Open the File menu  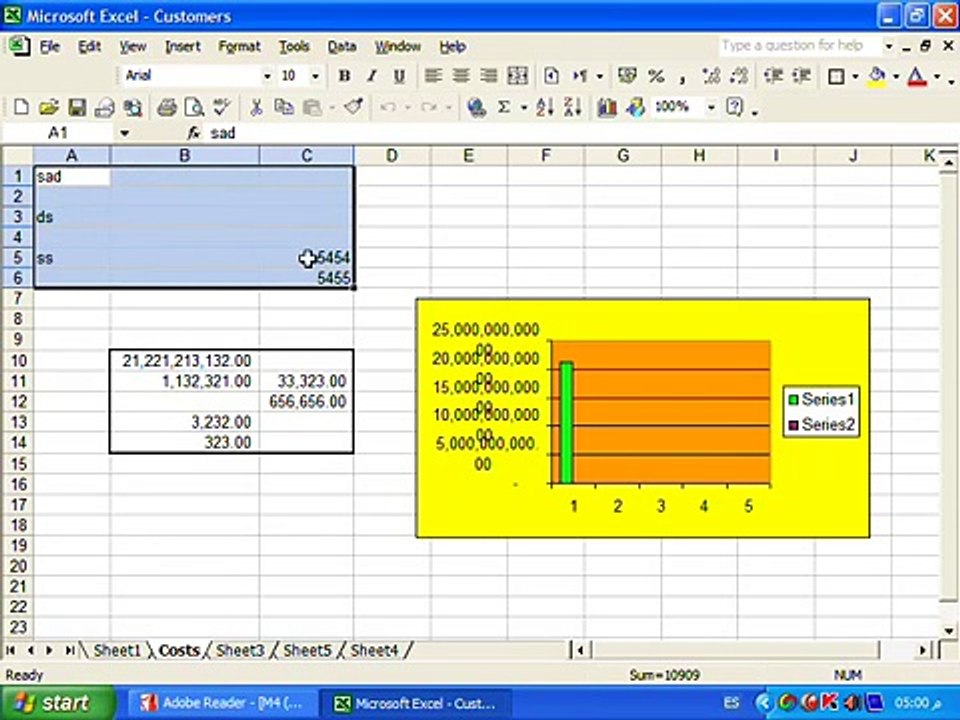tap(49, 47)
